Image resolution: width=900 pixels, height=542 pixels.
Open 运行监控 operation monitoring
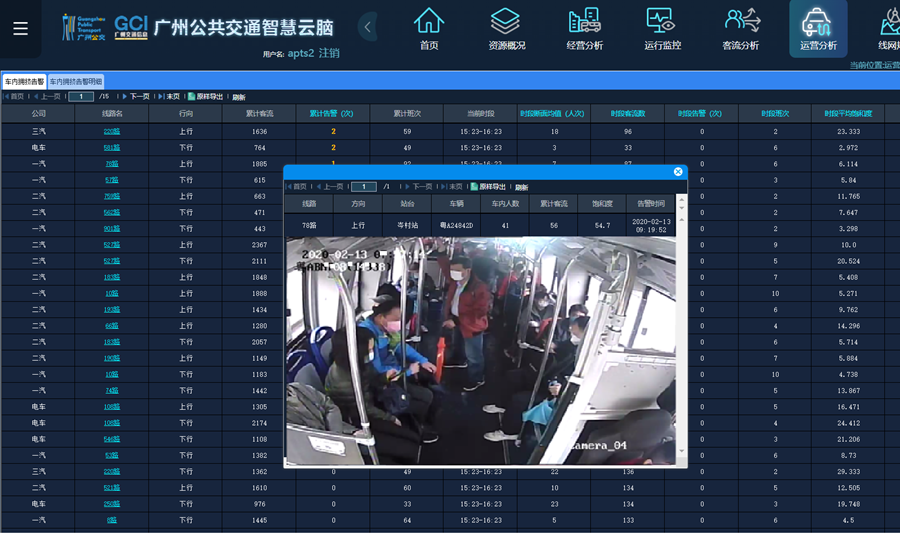(662, 28)
